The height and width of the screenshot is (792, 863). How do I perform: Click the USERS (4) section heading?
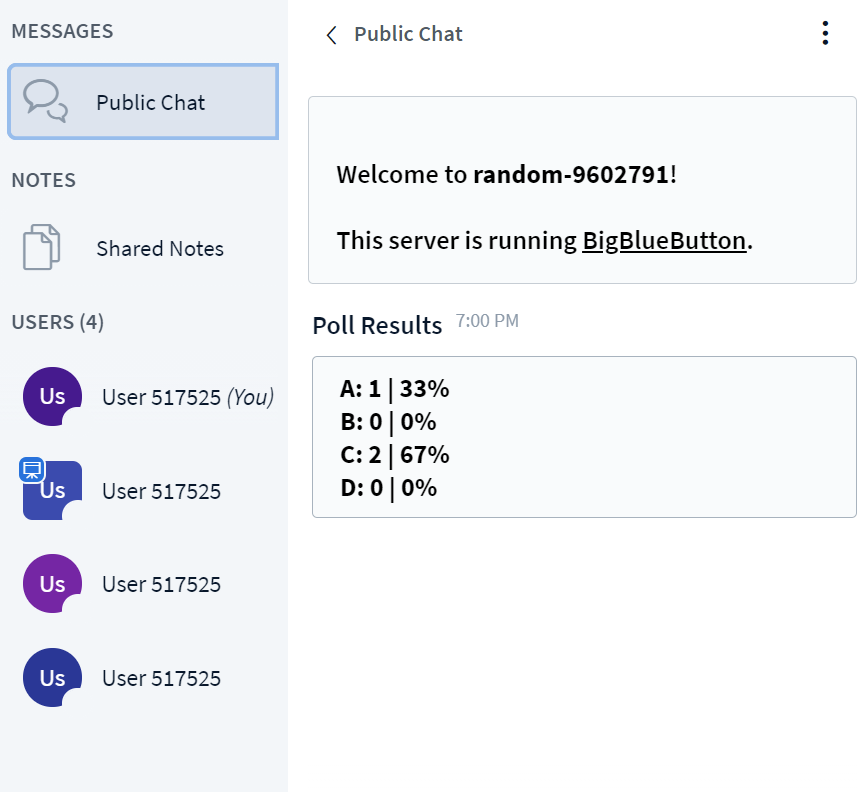58,322
